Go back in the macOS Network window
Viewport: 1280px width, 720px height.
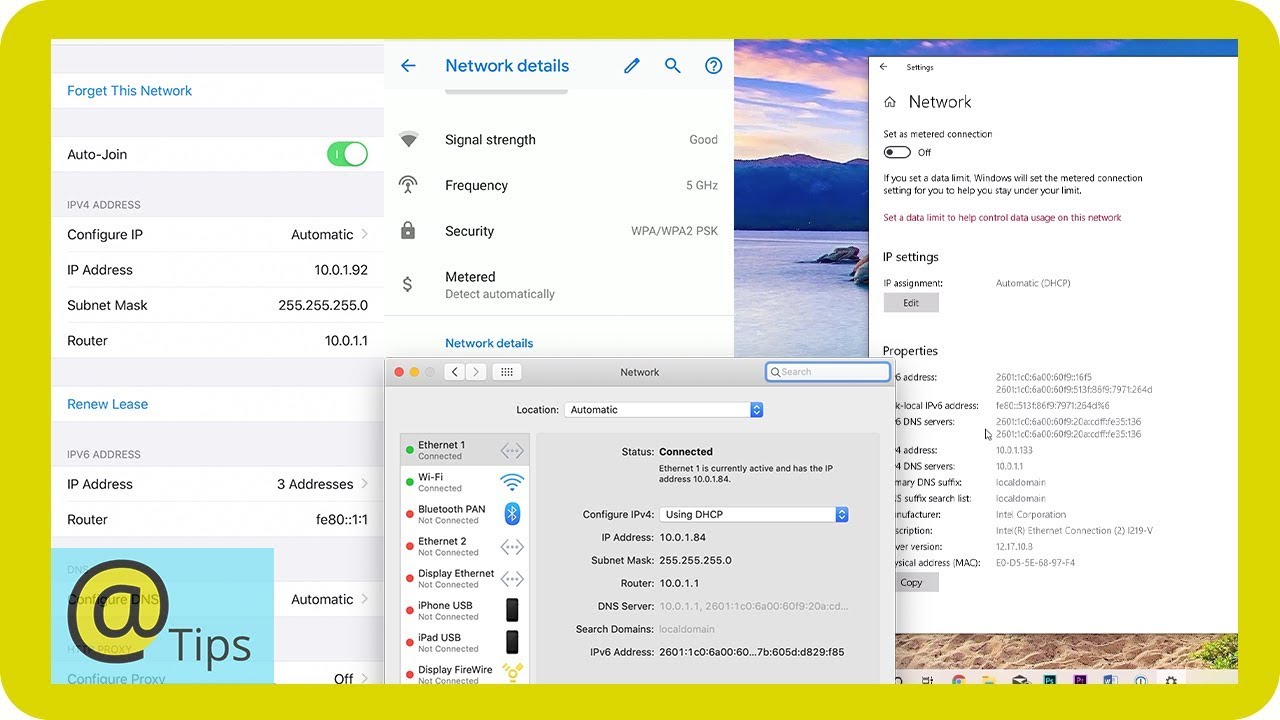pyautogui.click(x=455, y=372)
